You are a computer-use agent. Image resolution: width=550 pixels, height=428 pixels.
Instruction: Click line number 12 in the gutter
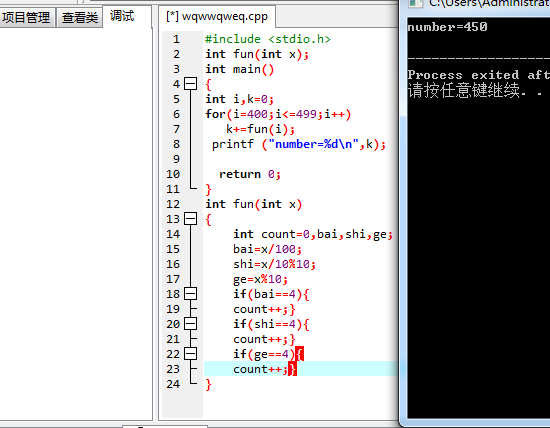coord(173,204)
